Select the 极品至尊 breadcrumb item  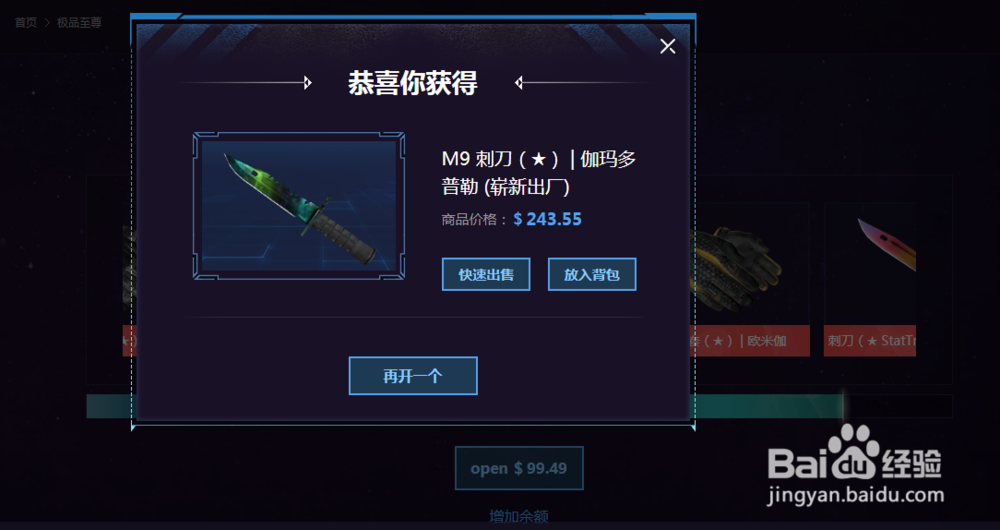click(79, 22)
